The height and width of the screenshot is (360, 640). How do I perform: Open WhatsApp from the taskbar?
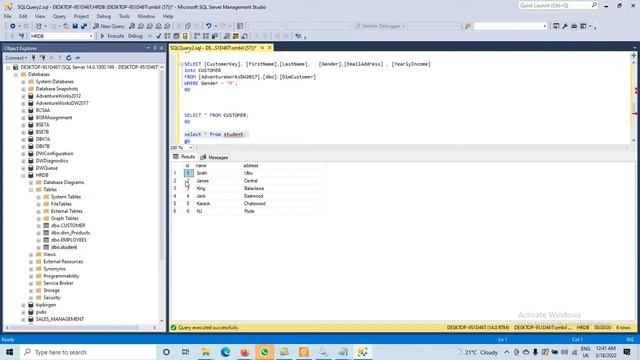[264, 352]
